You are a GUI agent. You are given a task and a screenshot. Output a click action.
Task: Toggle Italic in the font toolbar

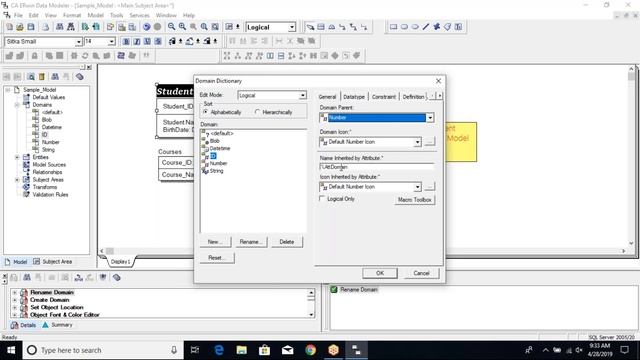137,41
